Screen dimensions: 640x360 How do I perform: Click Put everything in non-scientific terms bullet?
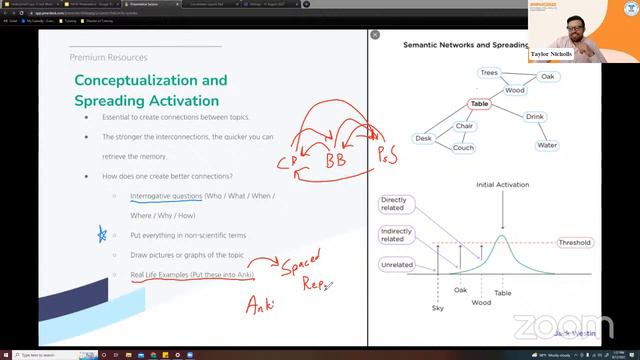[188, 236]
